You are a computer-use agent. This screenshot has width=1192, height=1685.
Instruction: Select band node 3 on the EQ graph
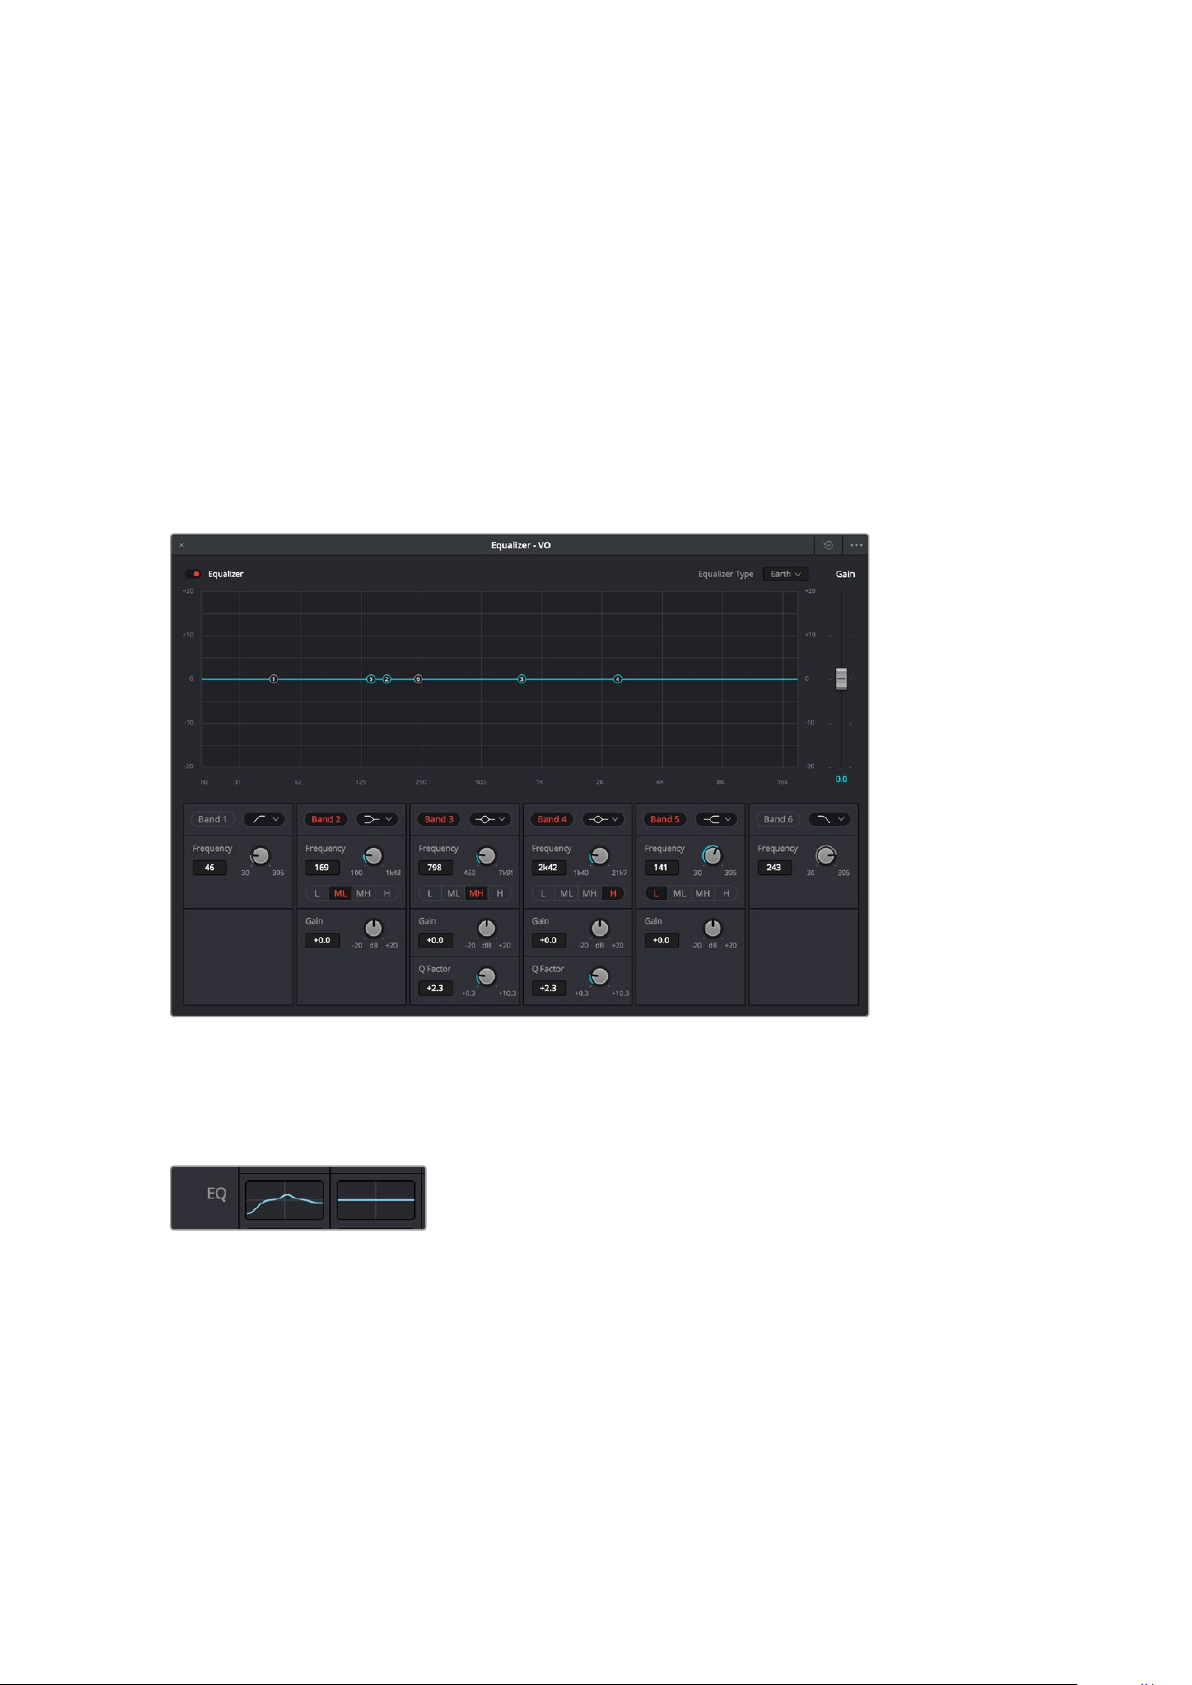[x=521, y=679]
